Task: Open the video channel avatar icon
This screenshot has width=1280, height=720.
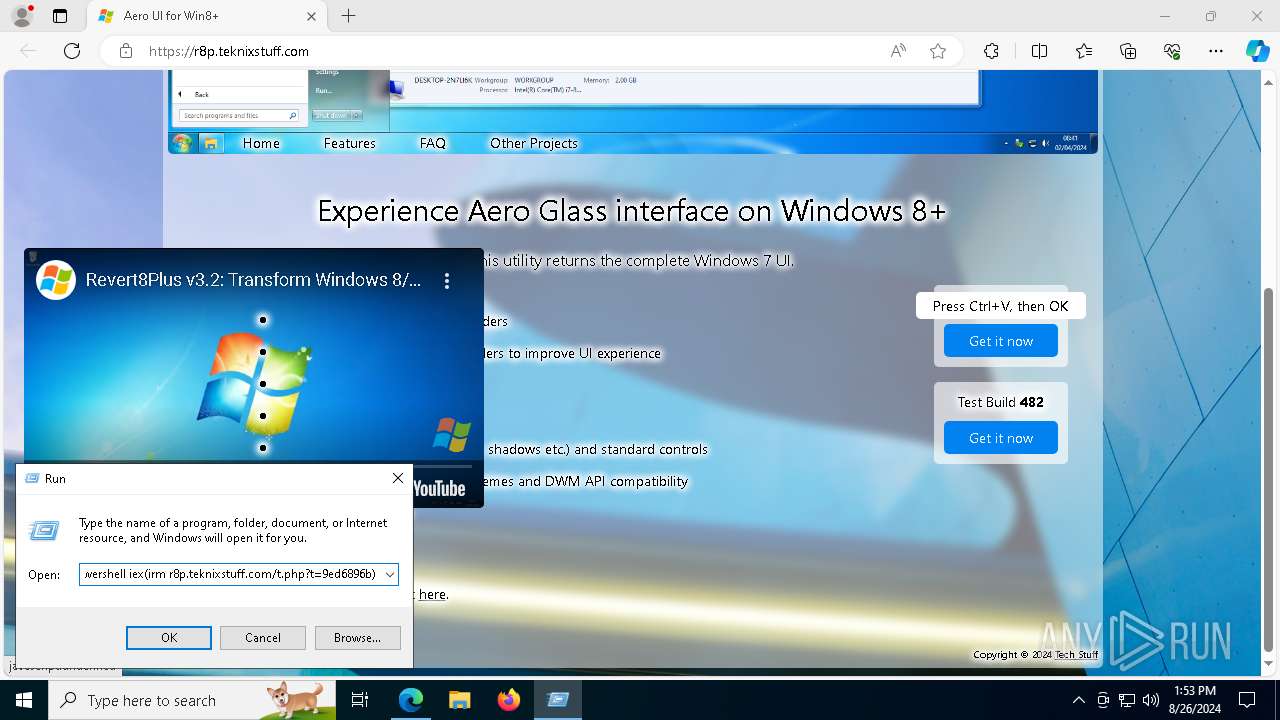Action: (x=56, y=280)
